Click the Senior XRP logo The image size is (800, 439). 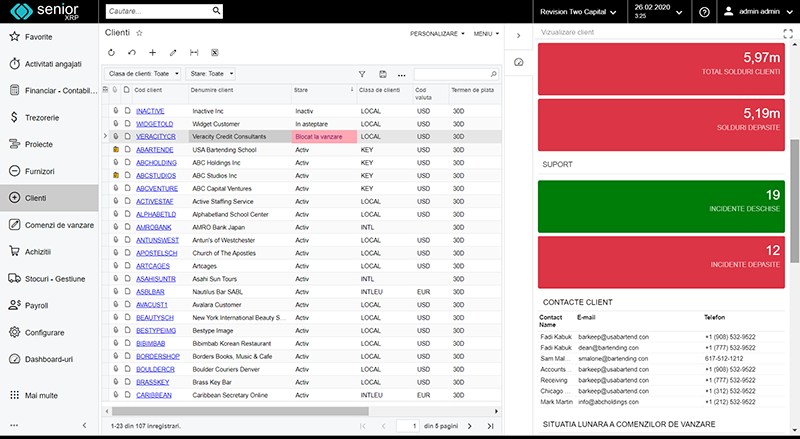[x=45, y=11]
